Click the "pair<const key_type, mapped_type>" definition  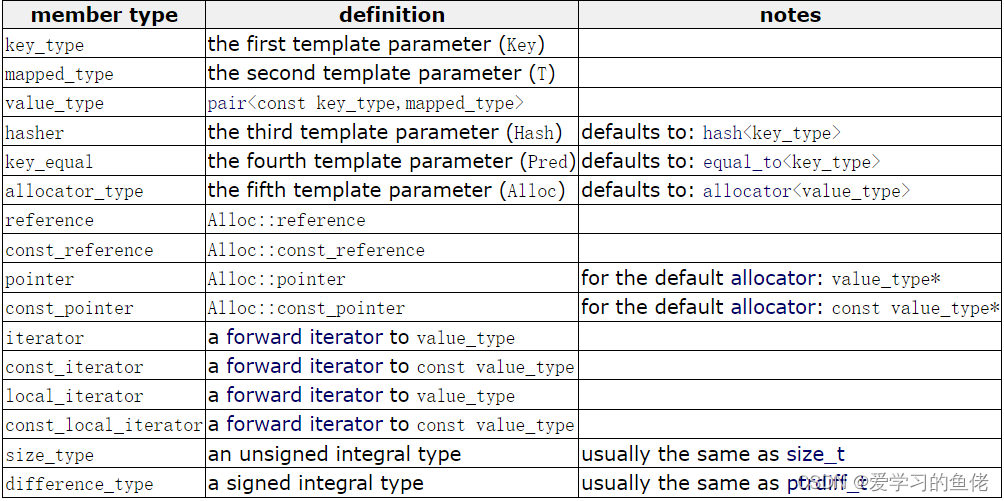365,103
